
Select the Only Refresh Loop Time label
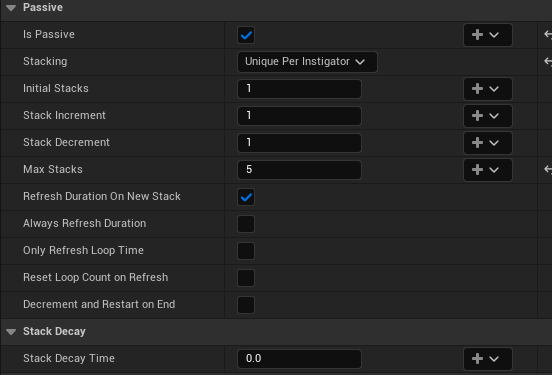(83, 250)
